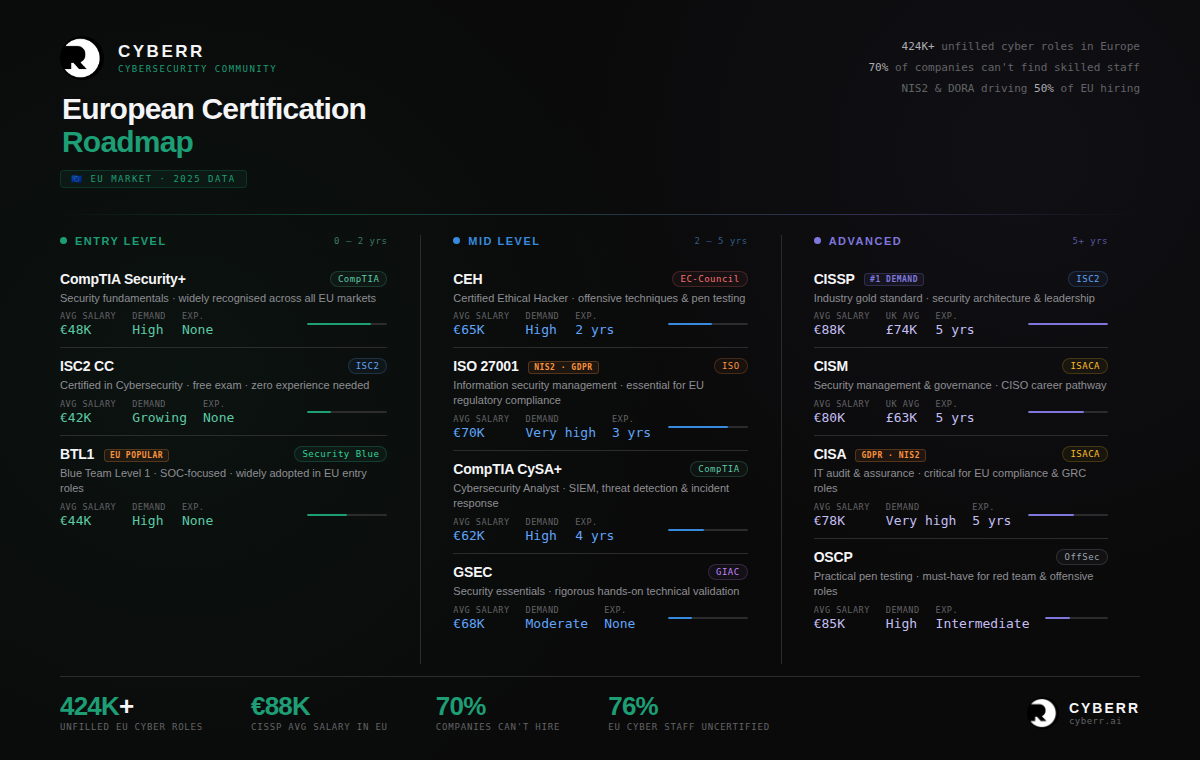The image size is (1200, 760).
Task: Click the CISA certification title
Action: click(x=830, y=454)
